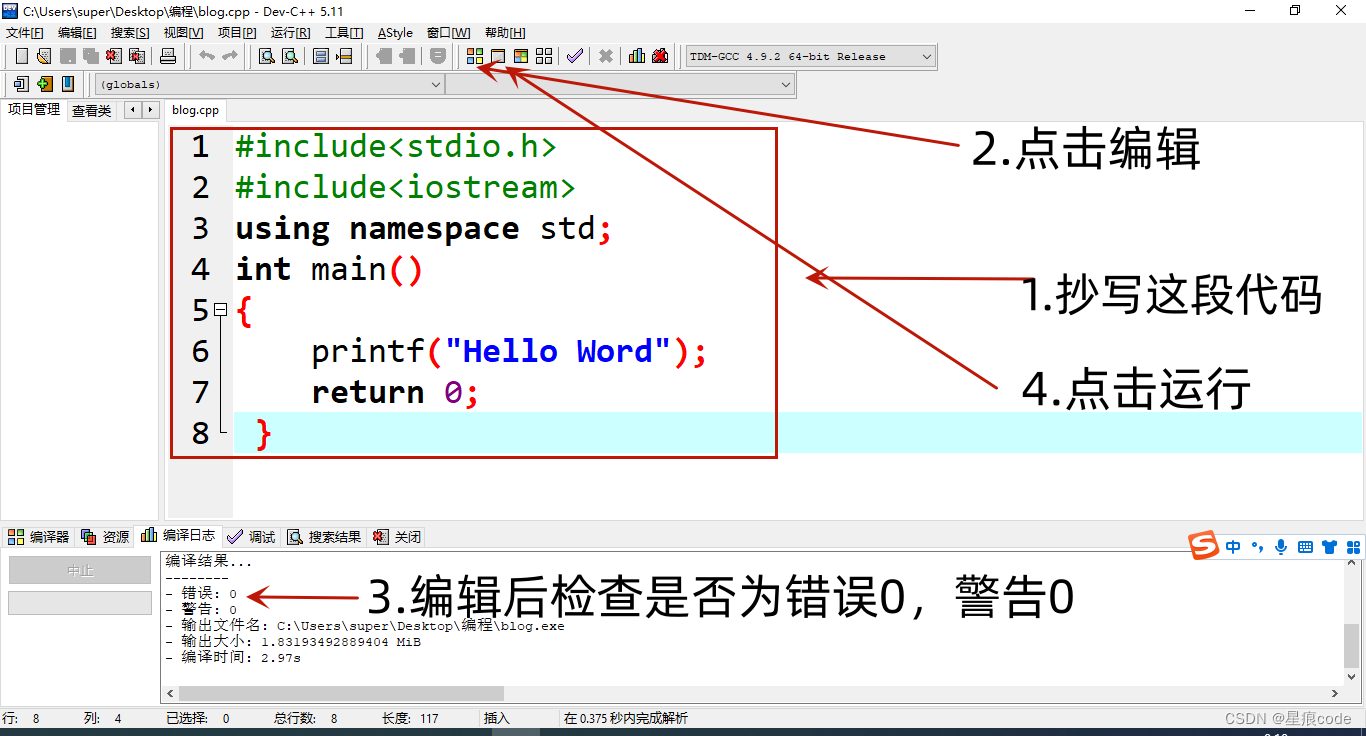Click the 输出文件名 line in the compile log

pos(365,626)
